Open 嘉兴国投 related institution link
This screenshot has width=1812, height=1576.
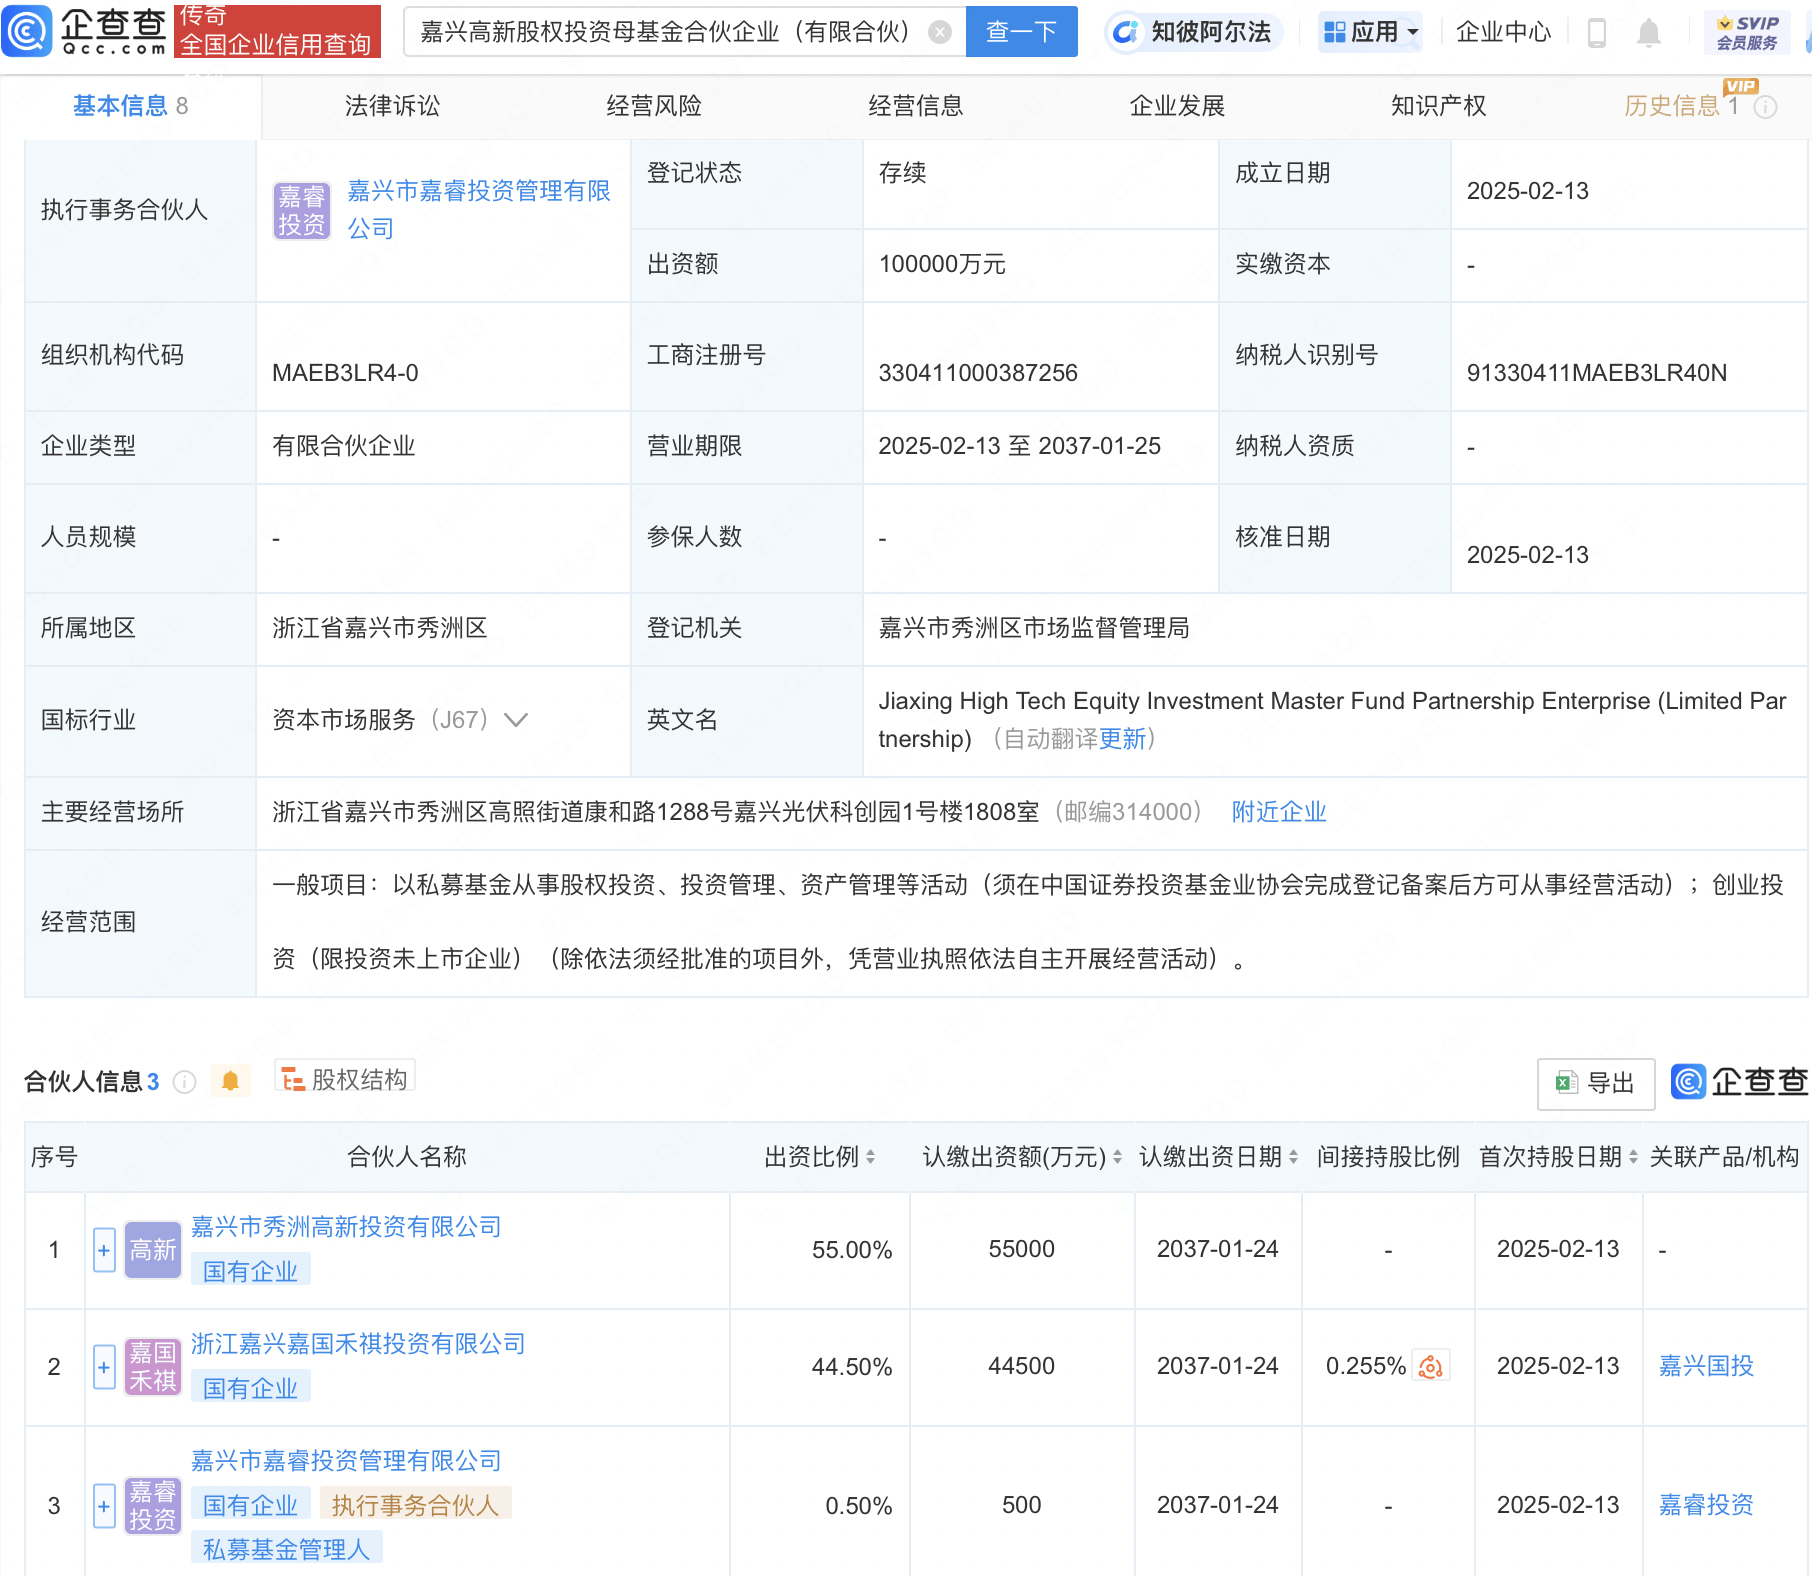1706,1366
